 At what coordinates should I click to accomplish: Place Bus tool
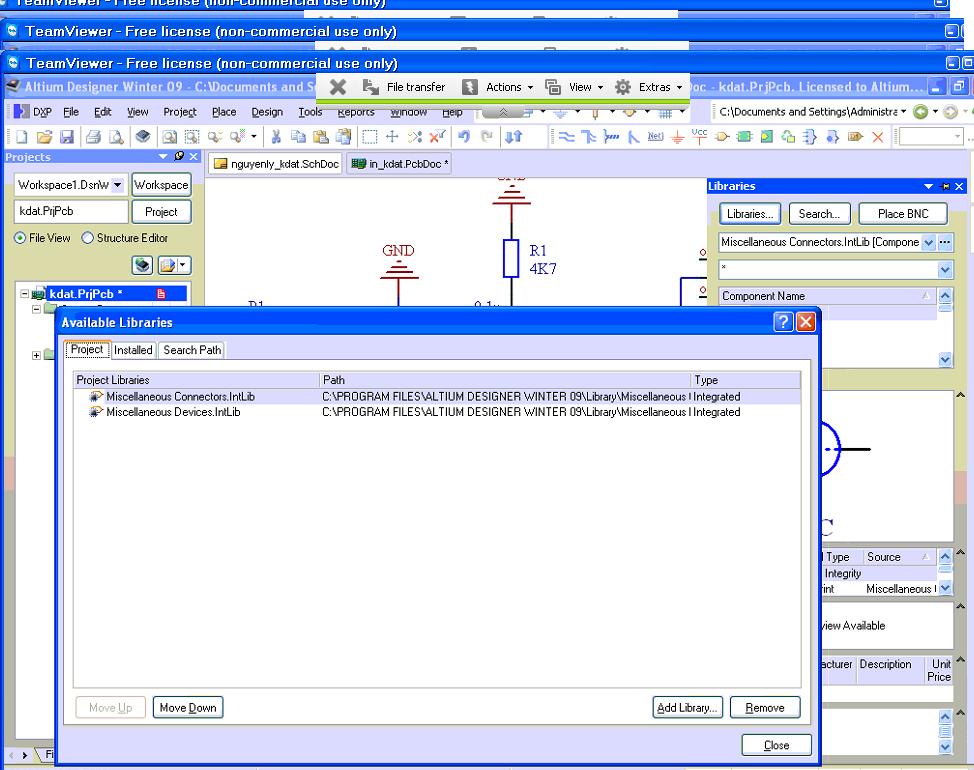point(588,137)
